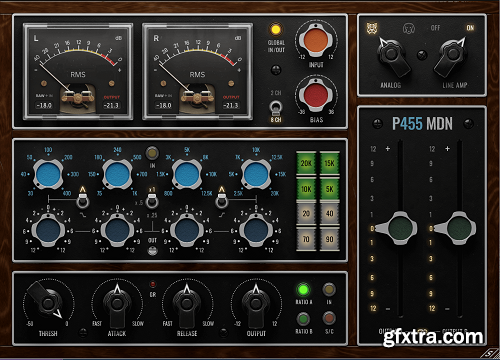
Task: Click the red GR indicator LED
Action: (152, 284)
